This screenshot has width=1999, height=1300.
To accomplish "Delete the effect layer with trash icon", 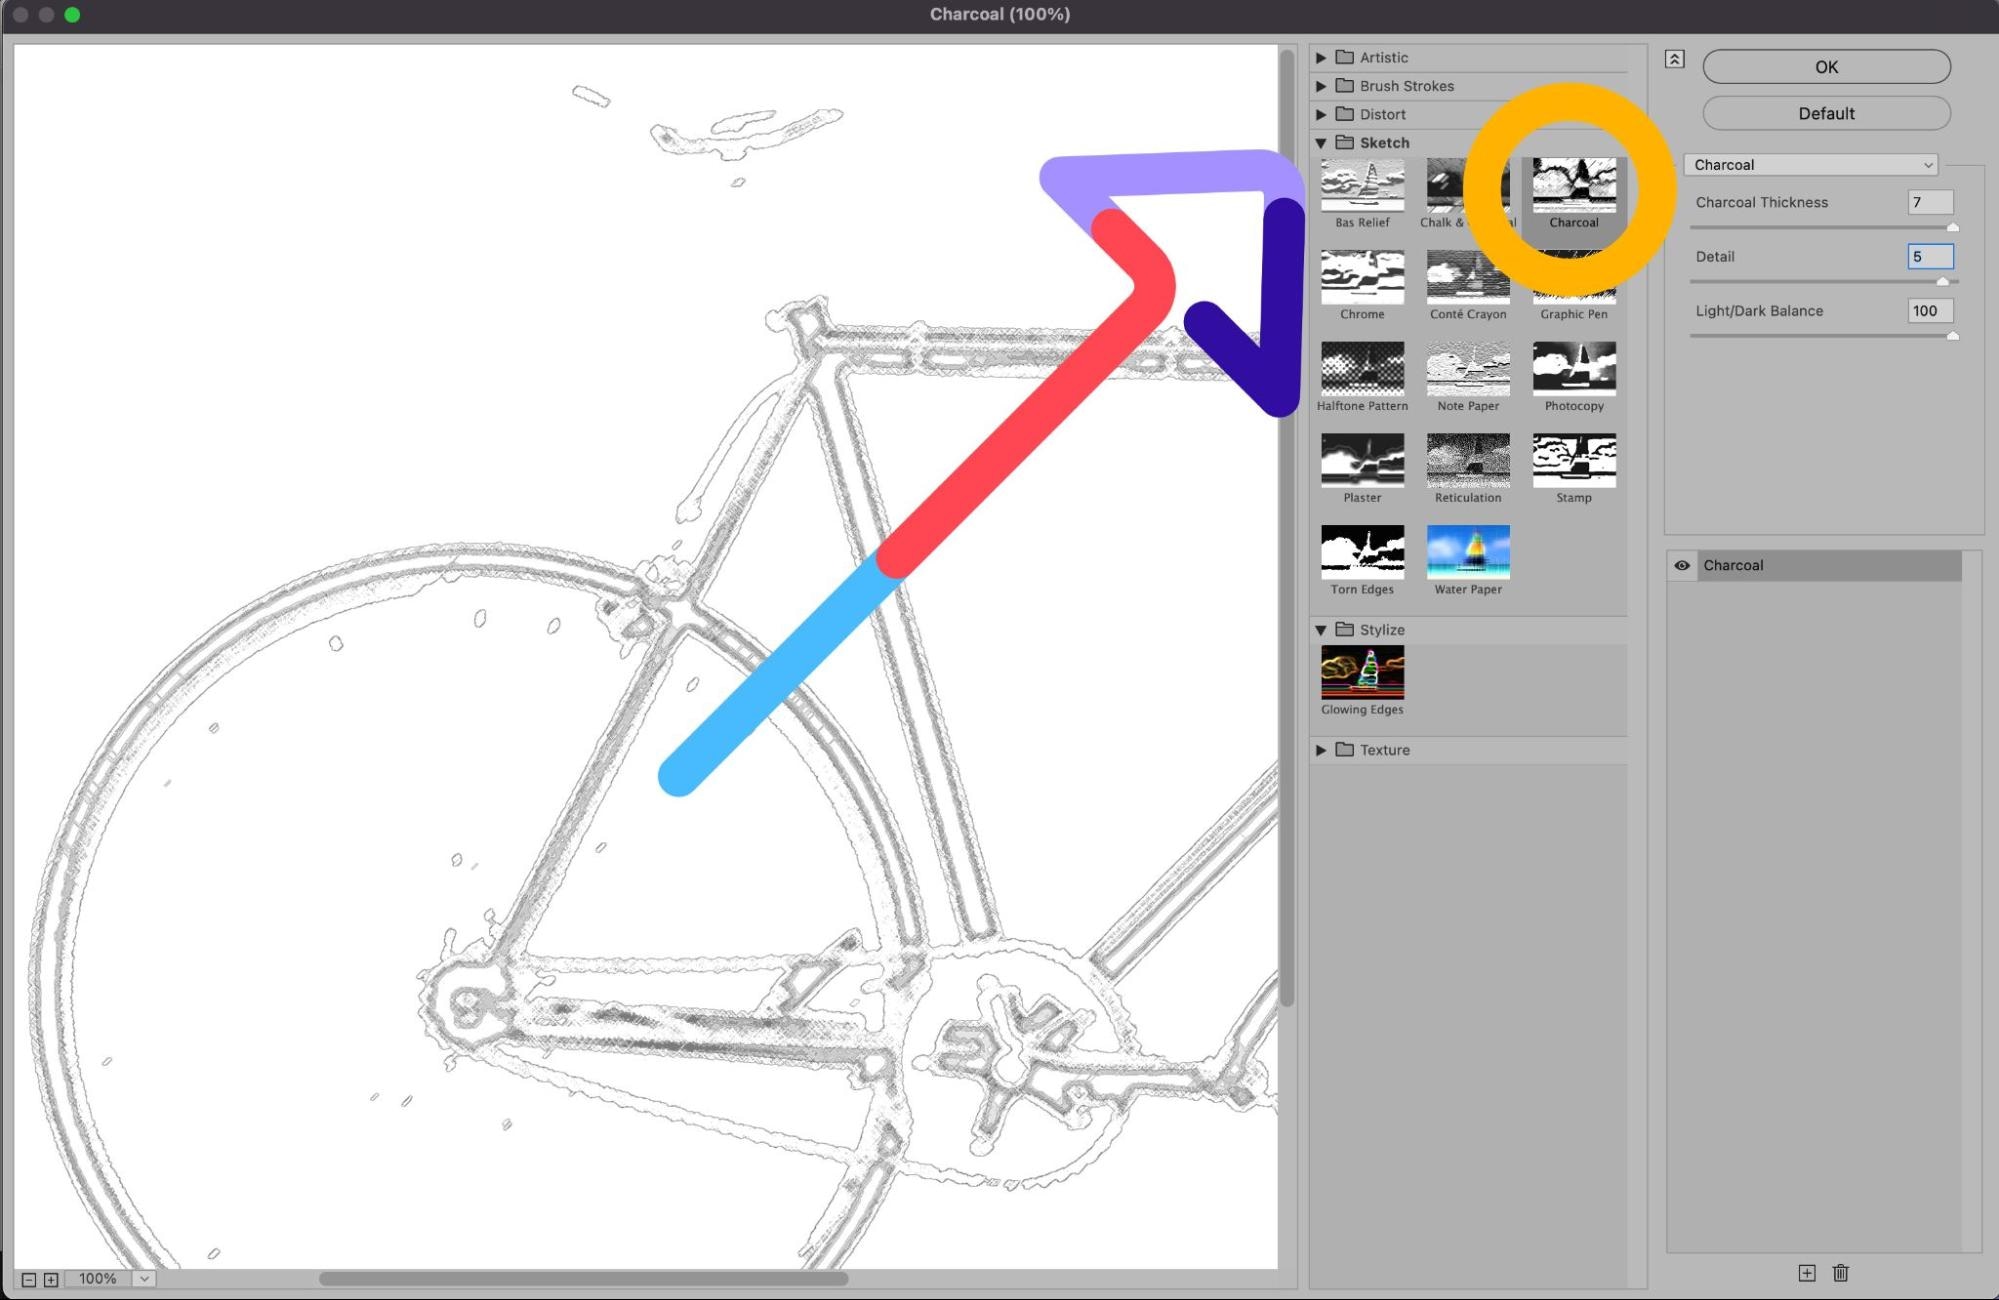I will pos(1840,1273).
